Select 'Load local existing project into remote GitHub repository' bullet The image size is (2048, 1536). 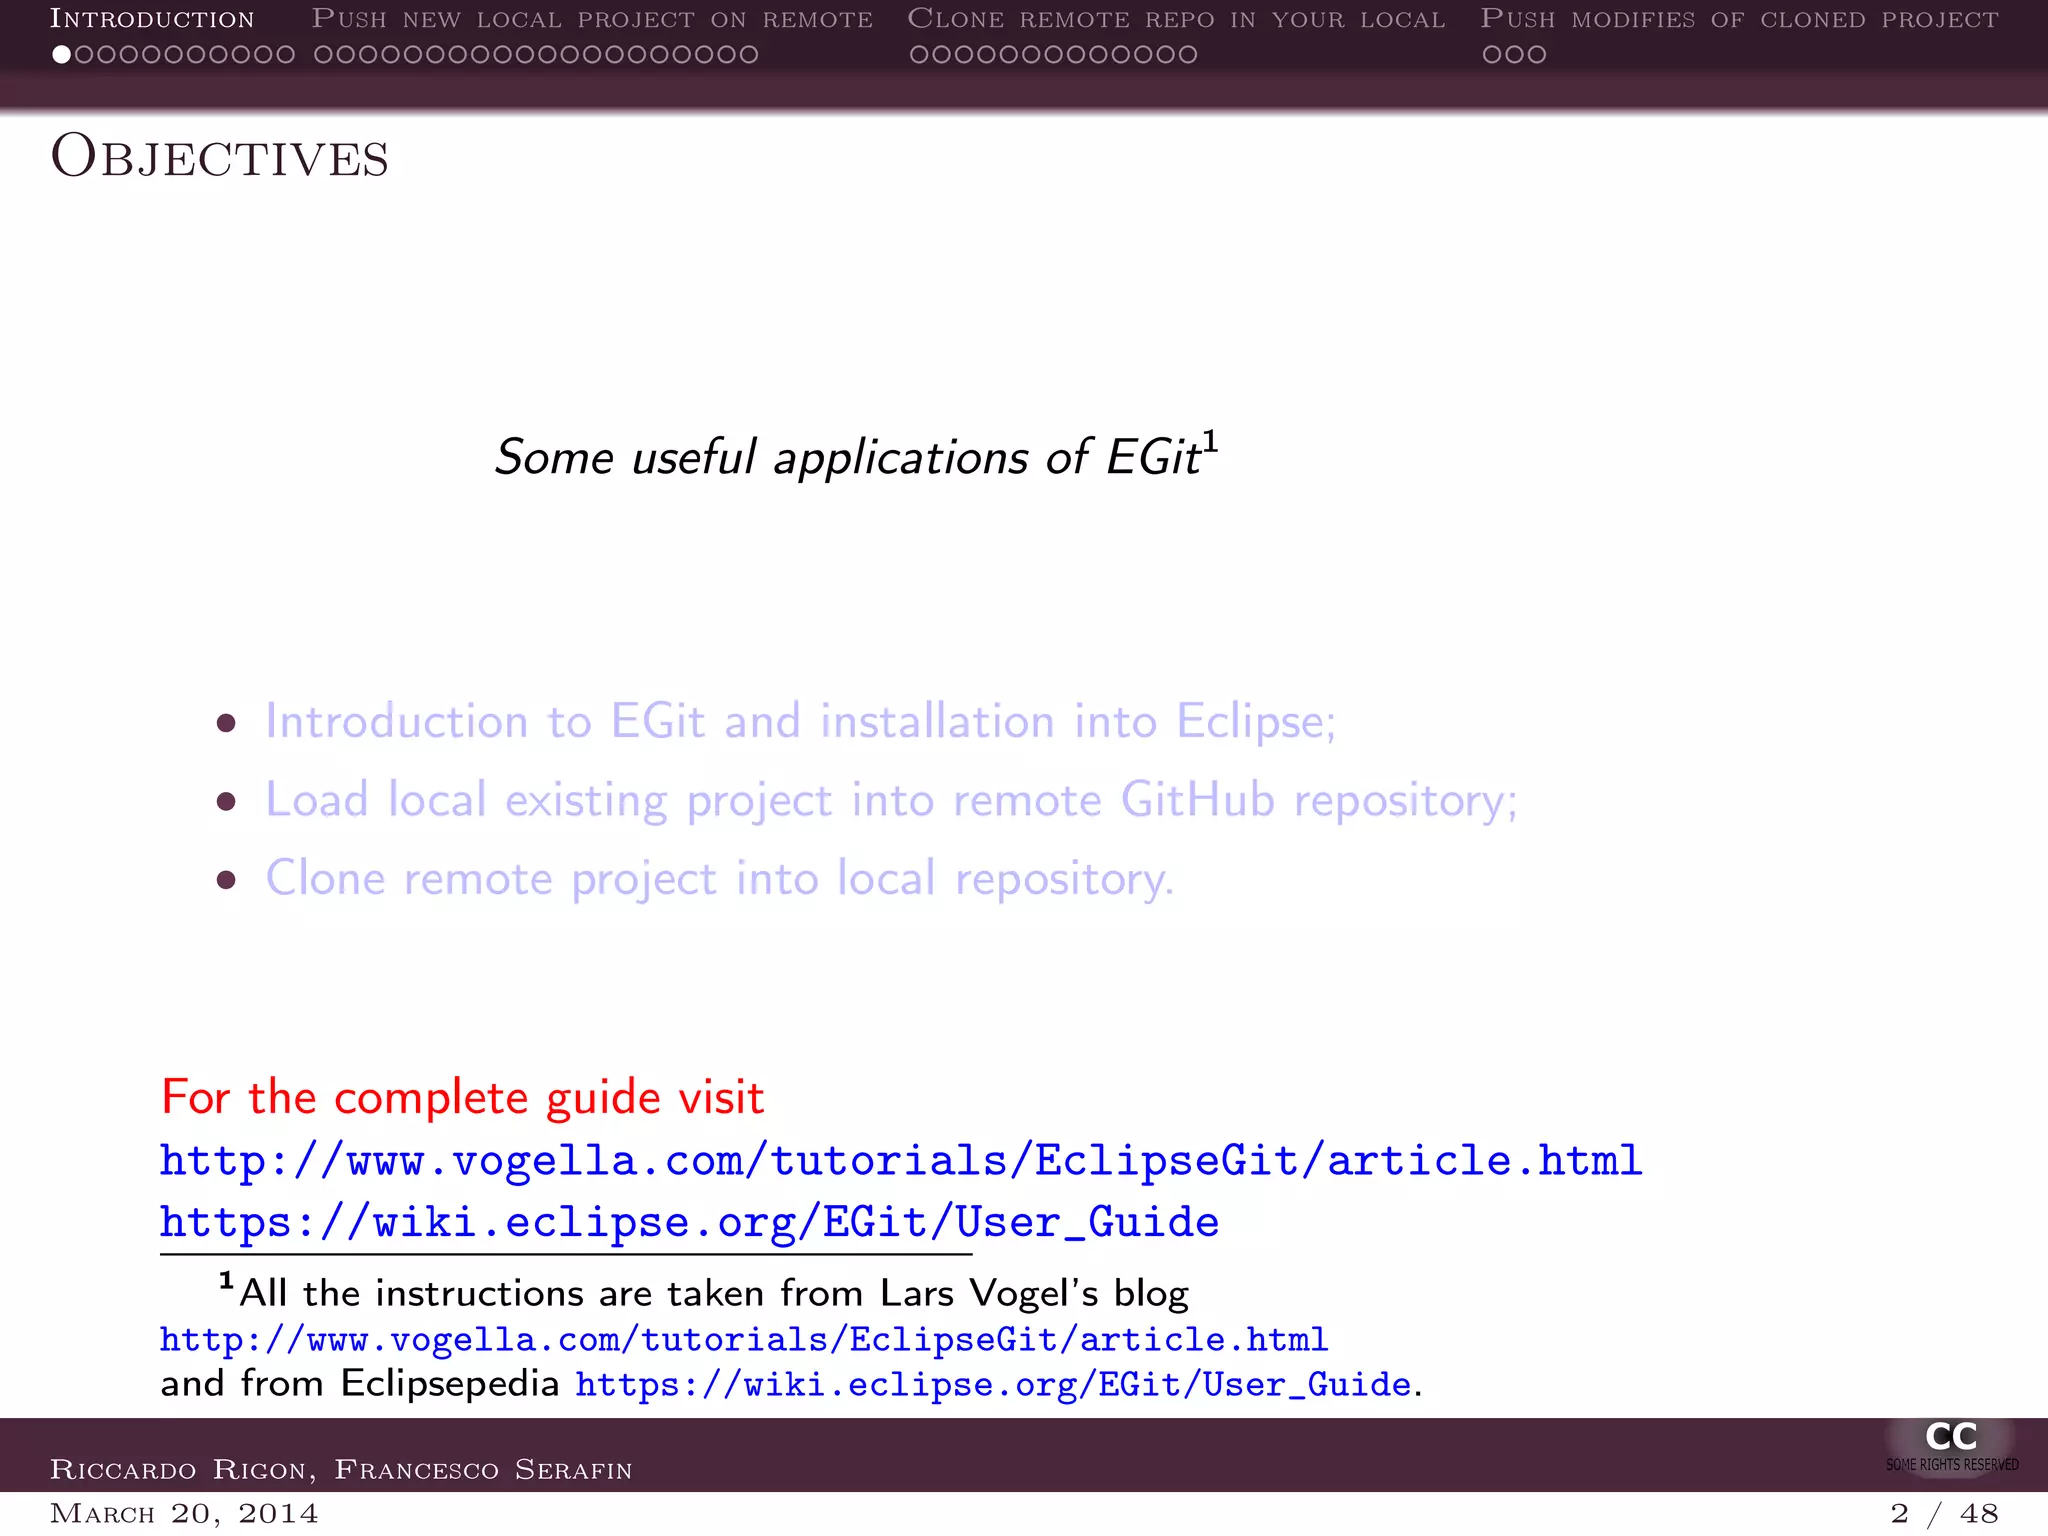point(891,800)
